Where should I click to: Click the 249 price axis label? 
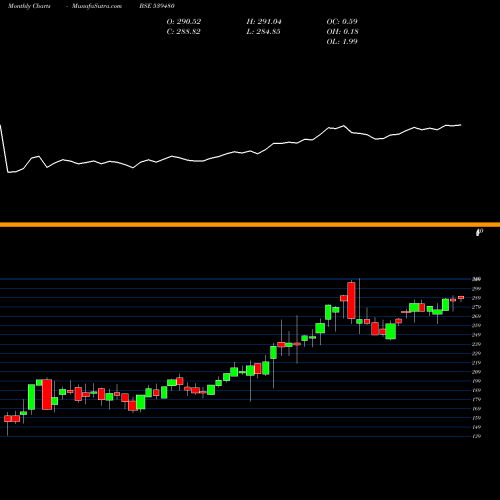click(x=477, y=335)
